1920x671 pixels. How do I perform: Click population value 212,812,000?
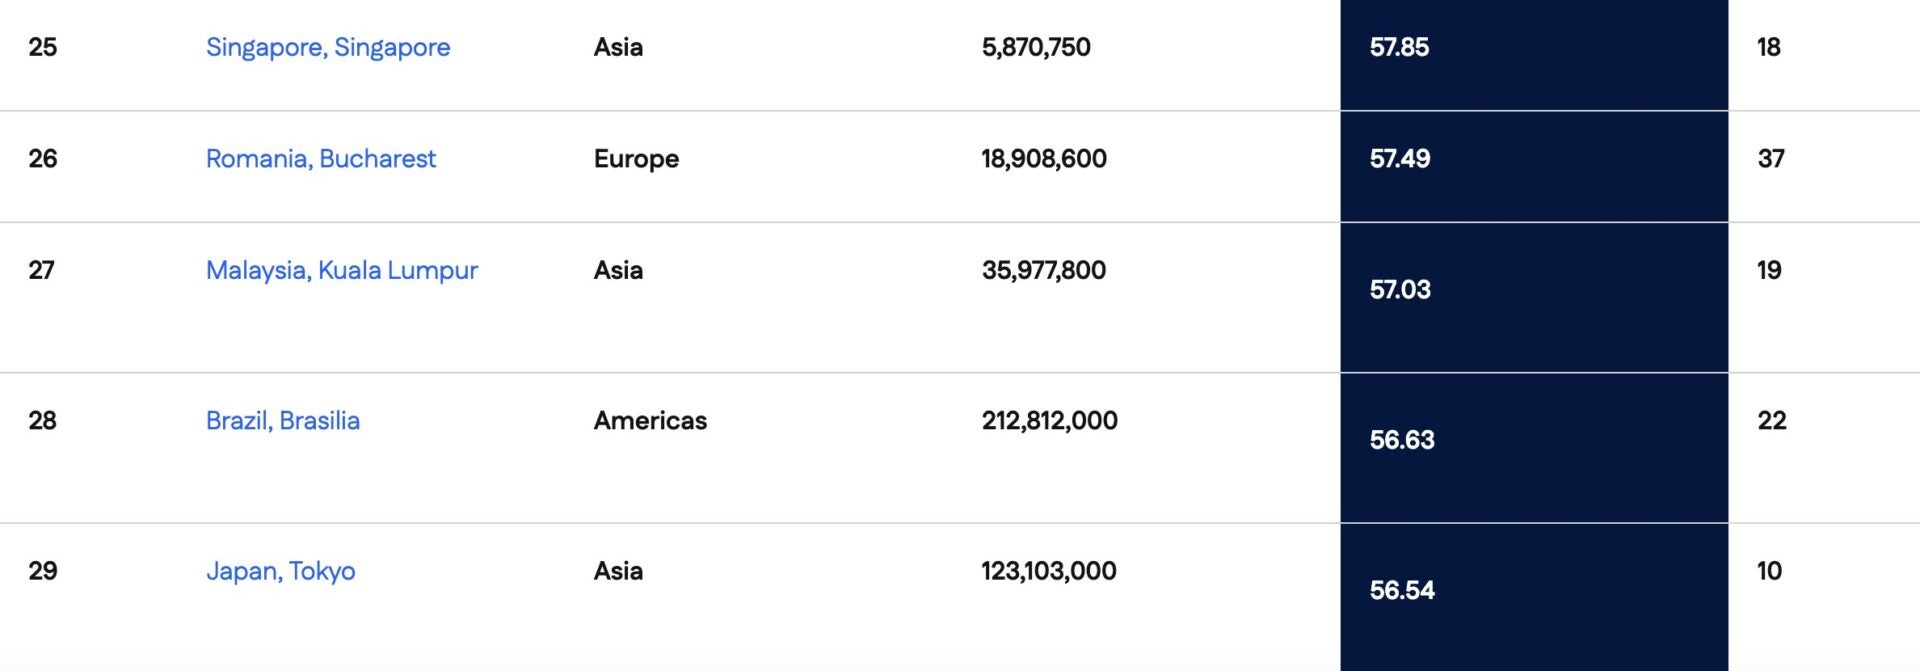point(1049,420)
